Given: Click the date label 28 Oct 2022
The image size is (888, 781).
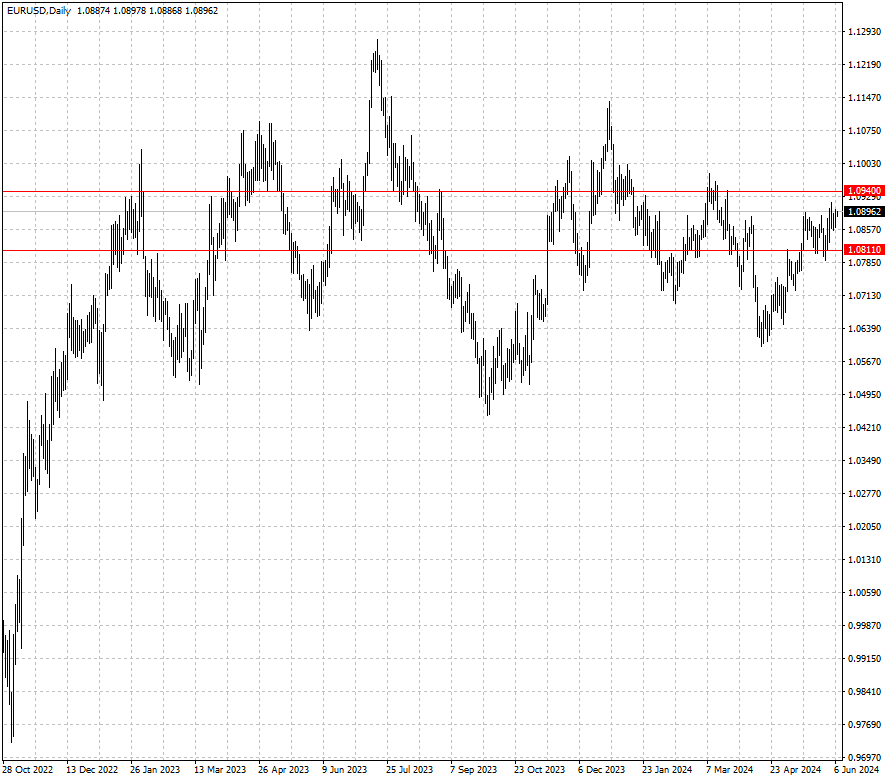Looking at the screenshot, I should point(28,770).
